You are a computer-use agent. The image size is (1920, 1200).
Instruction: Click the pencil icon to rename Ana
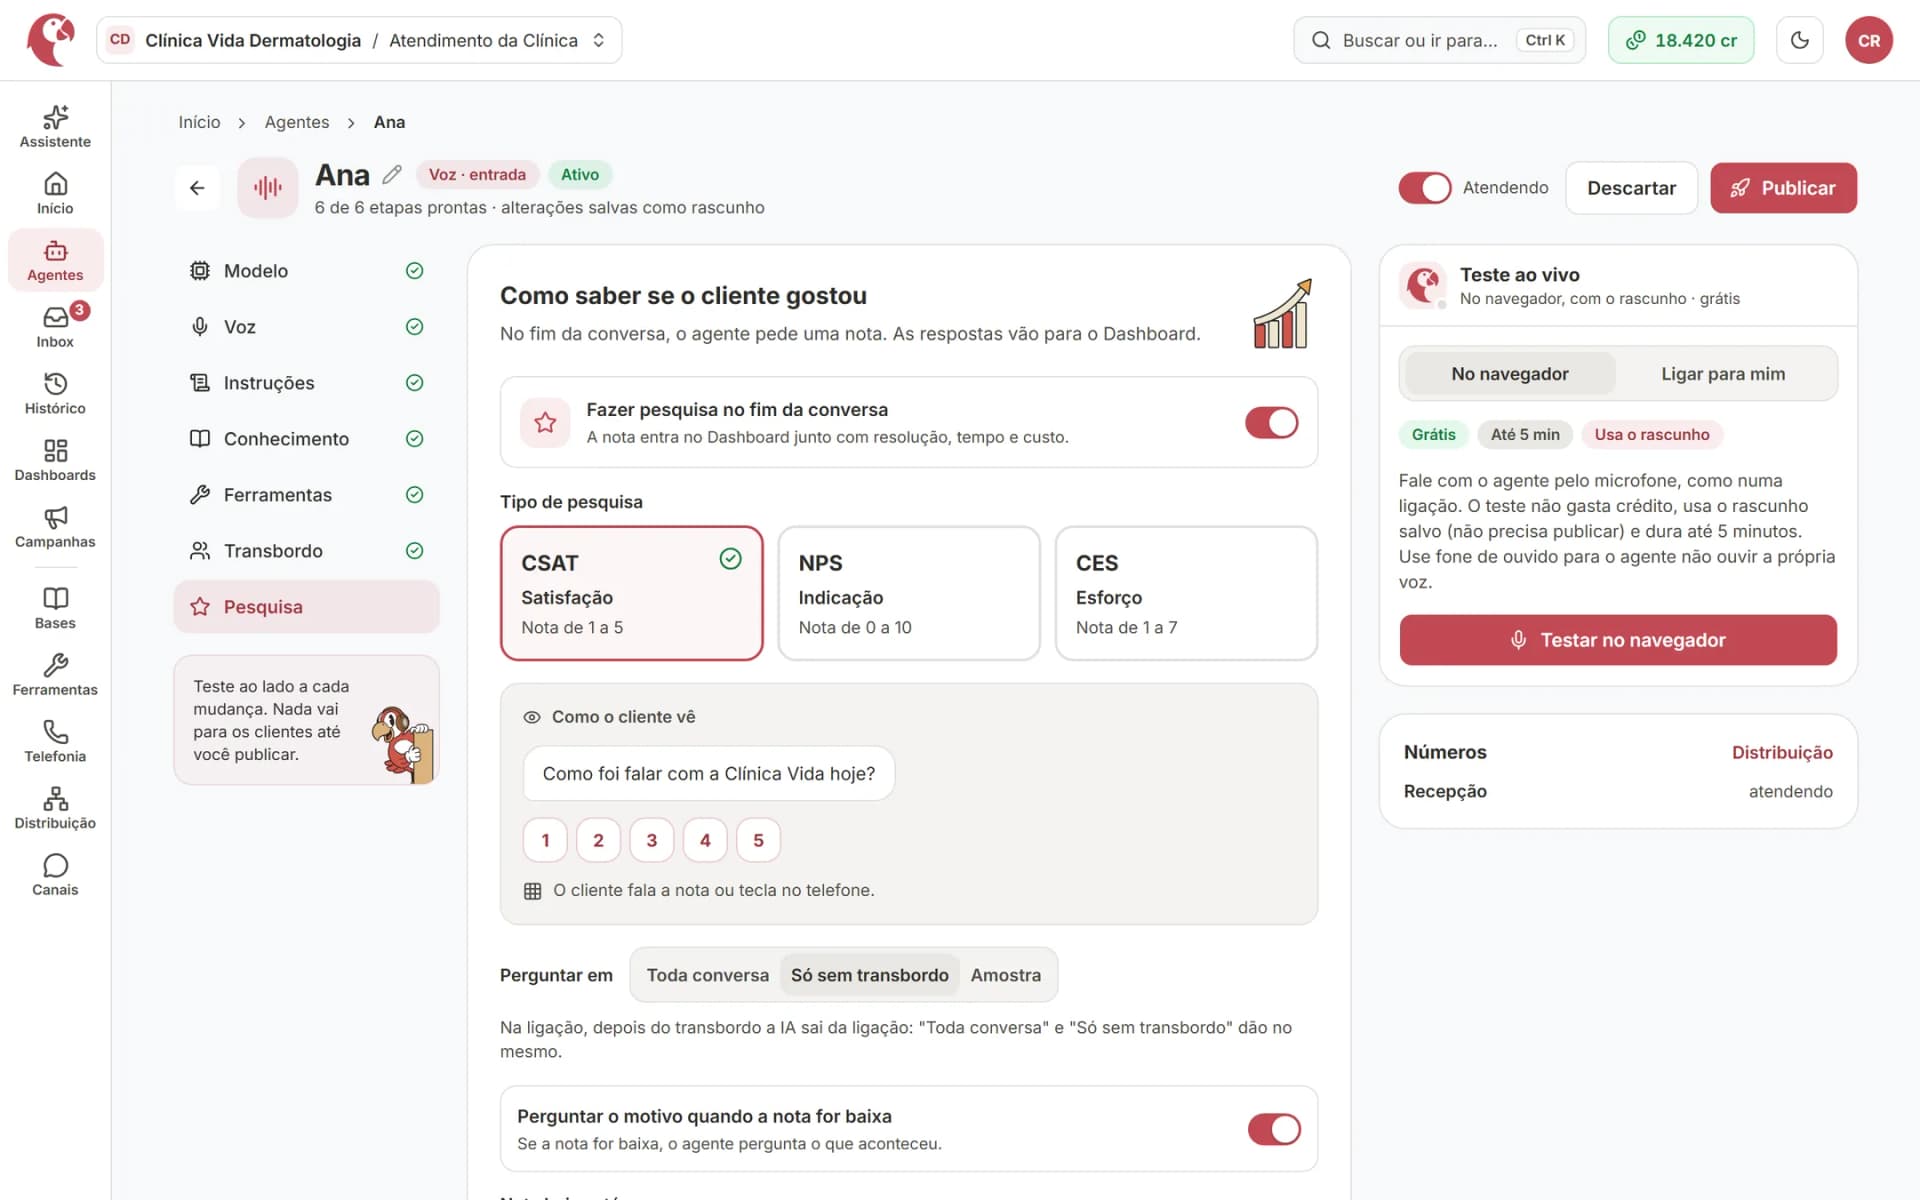coord(392,174)
